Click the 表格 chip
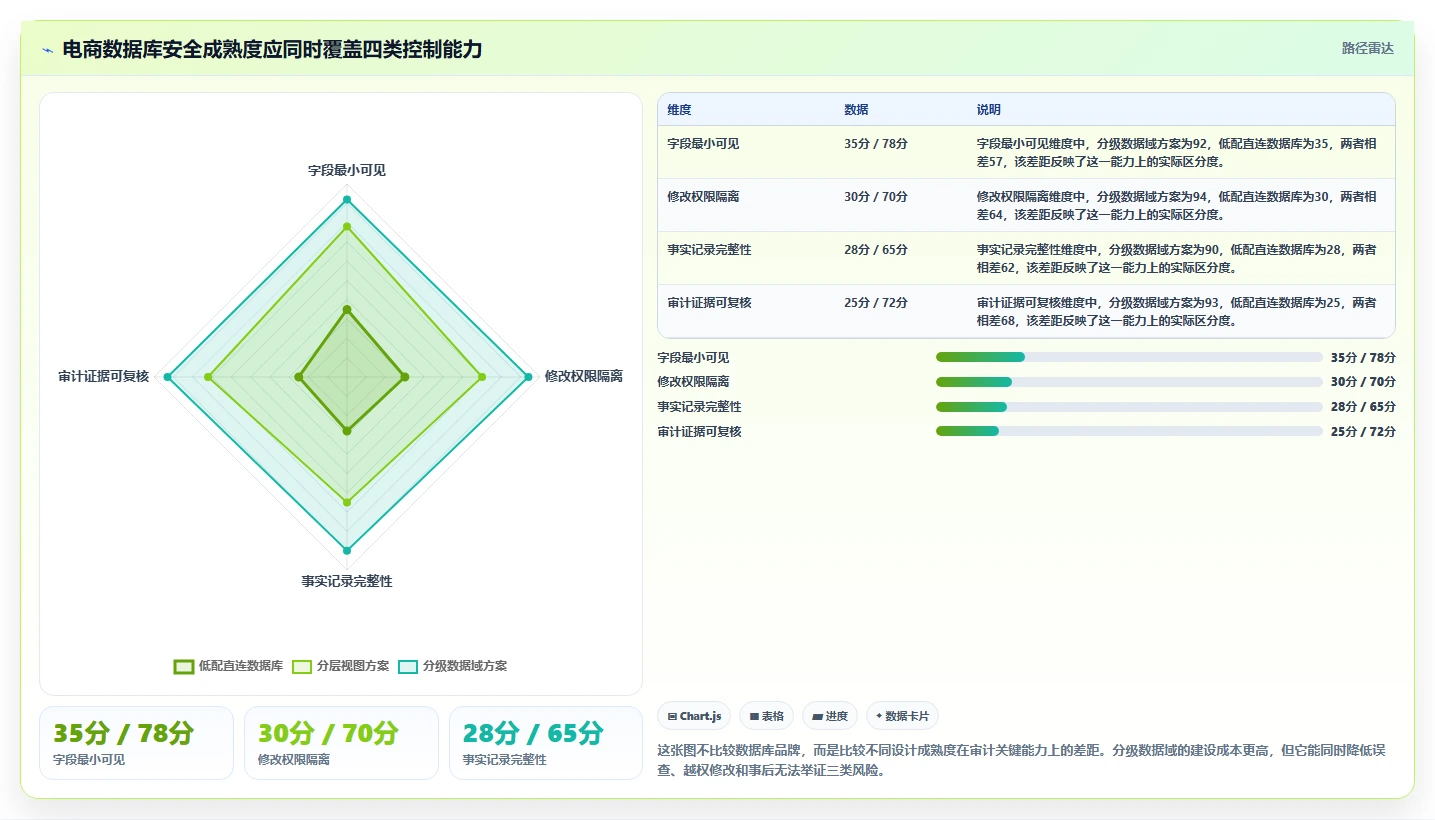Screen dimensions: 1435x820 coord(766,716)
